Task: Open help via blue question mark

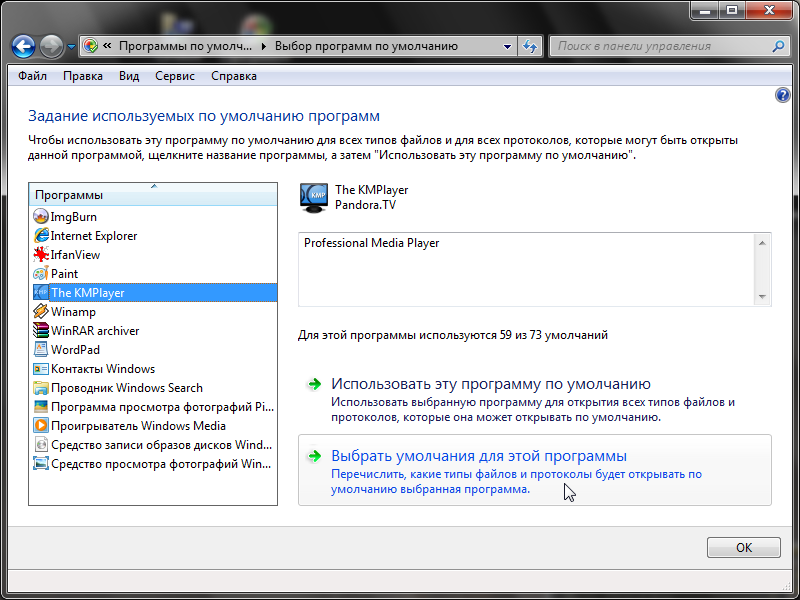Action: [x=782, y=95]
